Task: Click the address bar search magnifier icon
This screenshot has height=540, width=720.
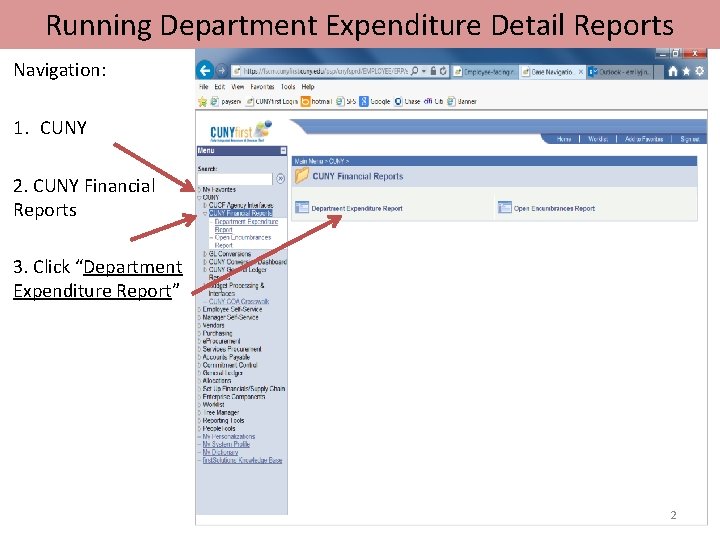Action: [x=415, y=71]
